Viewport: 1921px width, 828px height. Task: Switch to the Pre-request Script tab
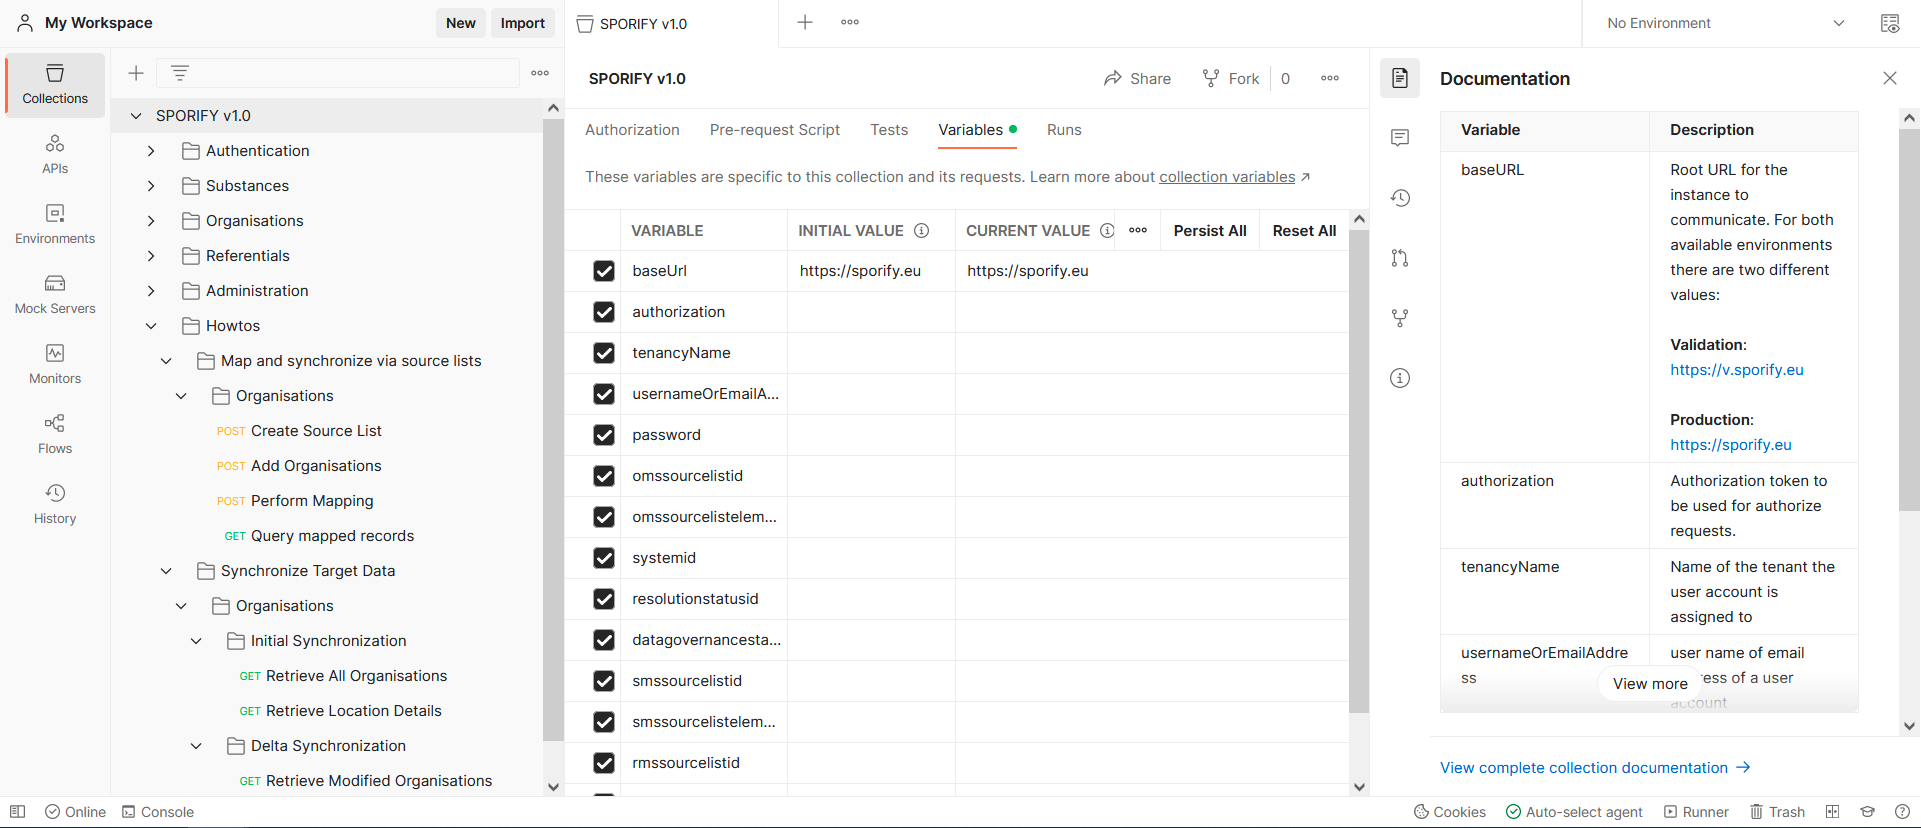pos(774,130)
